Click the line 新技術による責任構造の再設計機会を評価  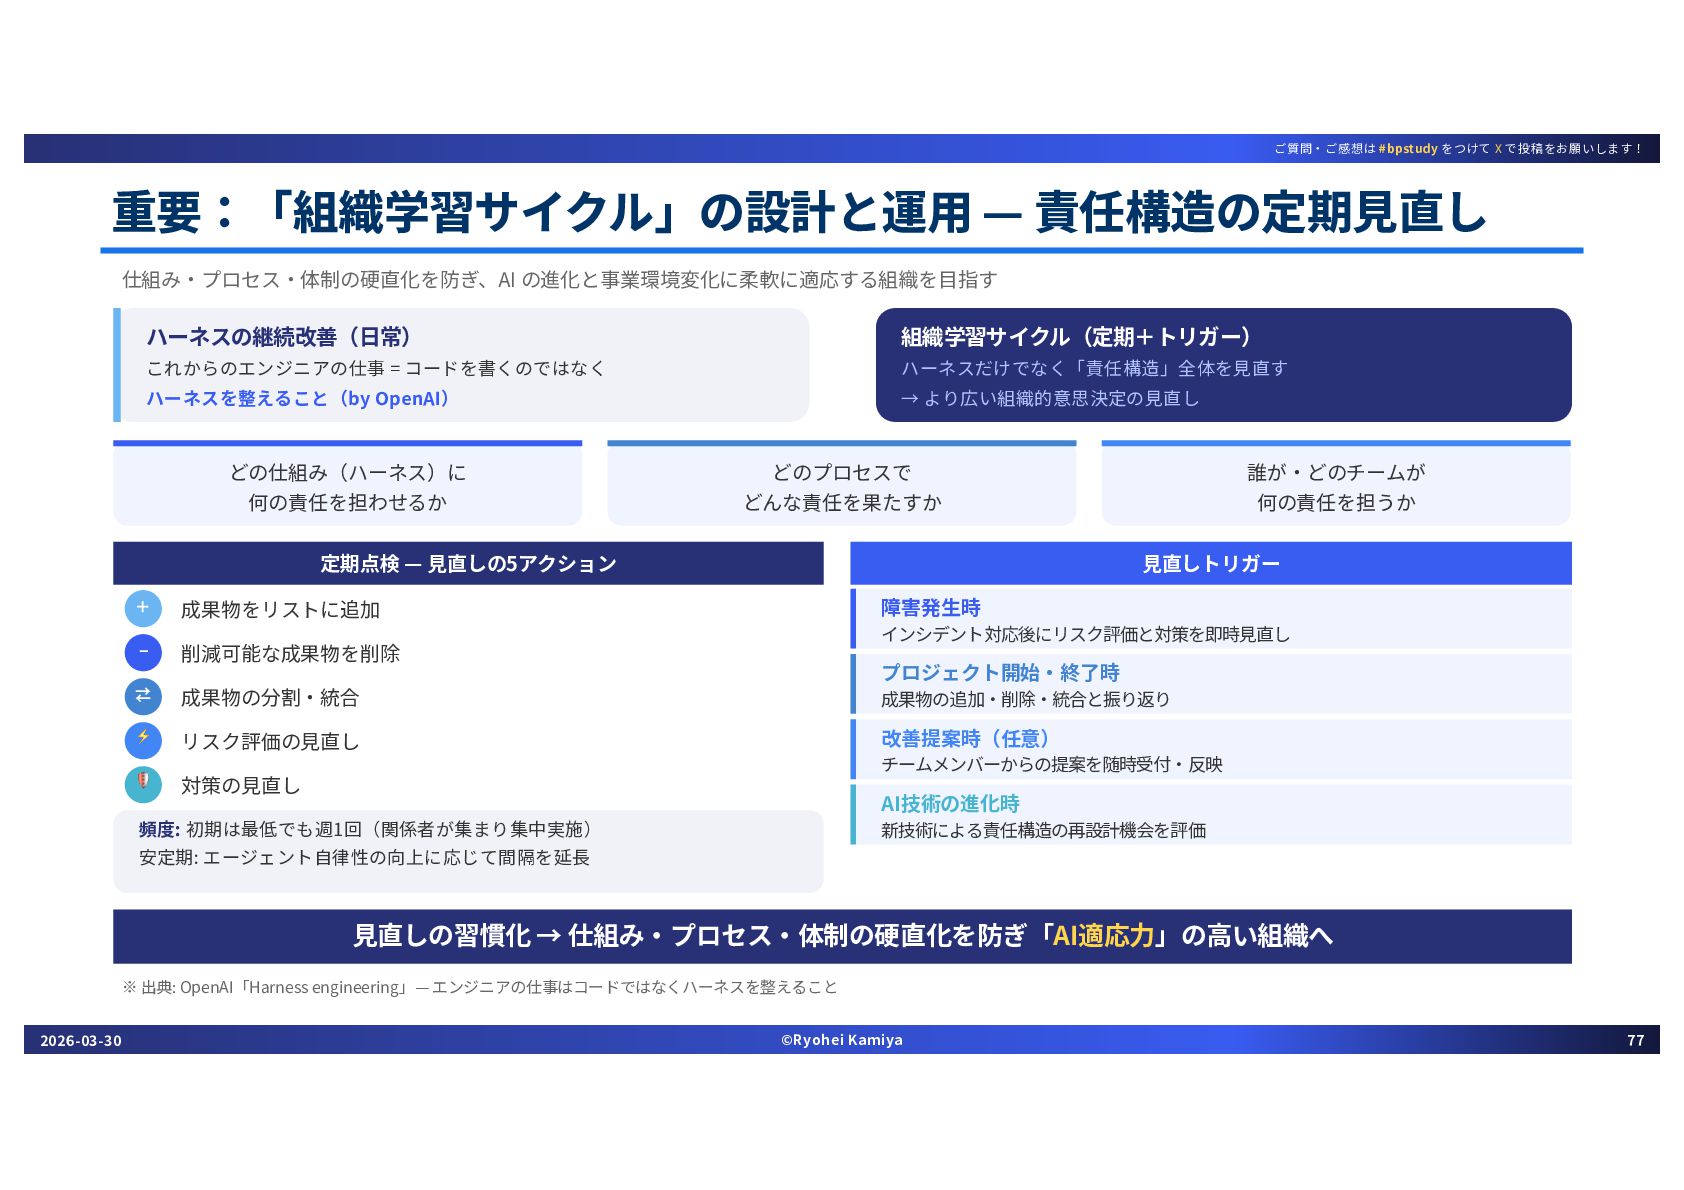[1043, 831]
